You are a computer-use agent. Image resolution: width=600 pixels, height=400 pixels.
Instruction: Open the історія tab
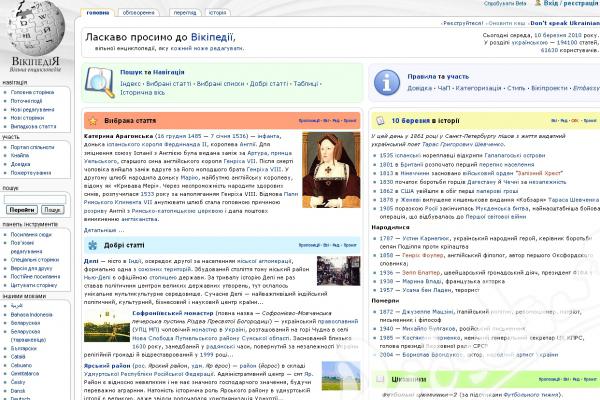217,13
